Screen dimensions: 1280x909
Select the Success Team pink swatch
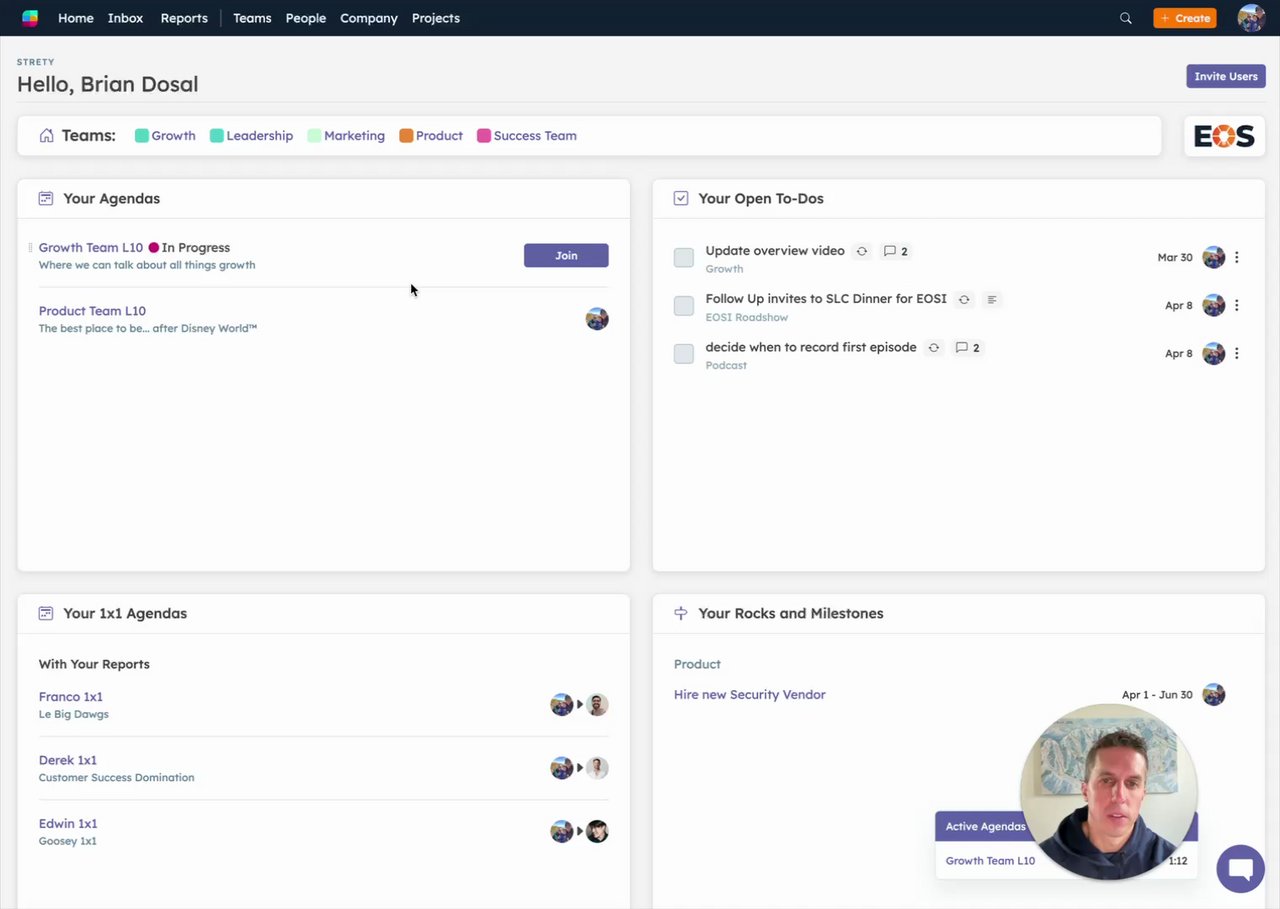tap(484, 136)
